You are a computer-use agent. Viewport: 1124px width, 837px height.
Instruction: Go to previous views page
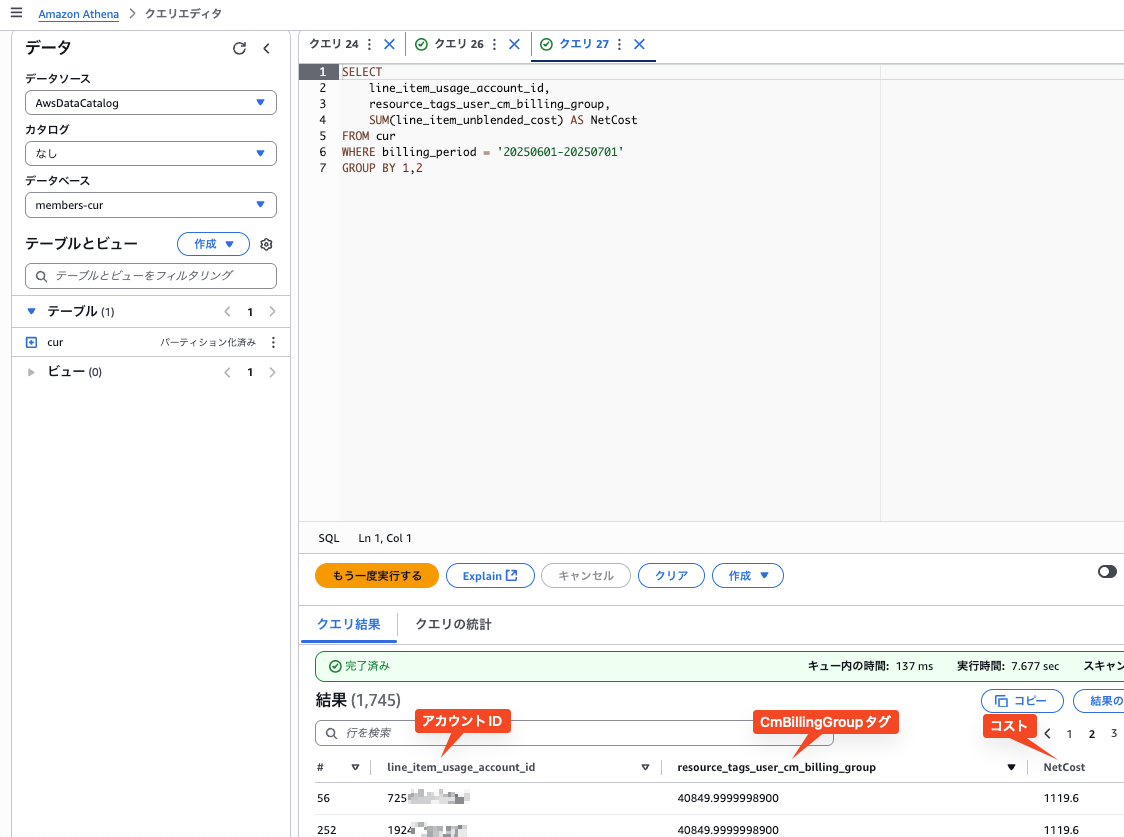[x=227, y=372]
